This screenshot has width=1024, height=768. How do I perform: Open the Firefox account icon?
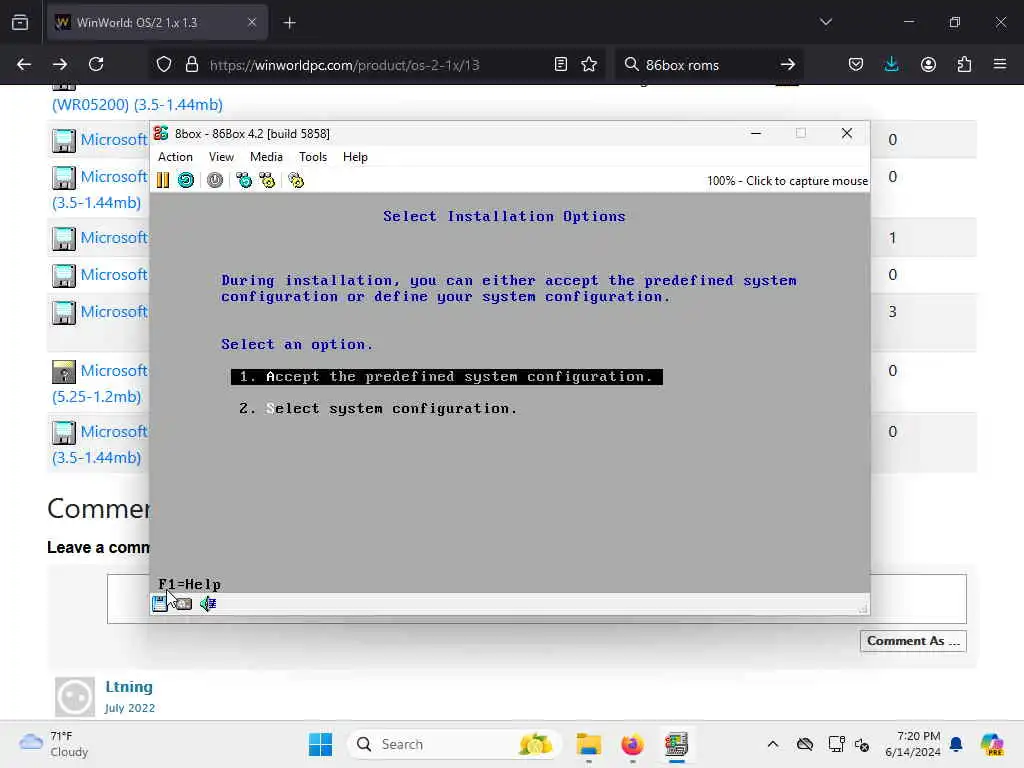click(x=928, y=65)
